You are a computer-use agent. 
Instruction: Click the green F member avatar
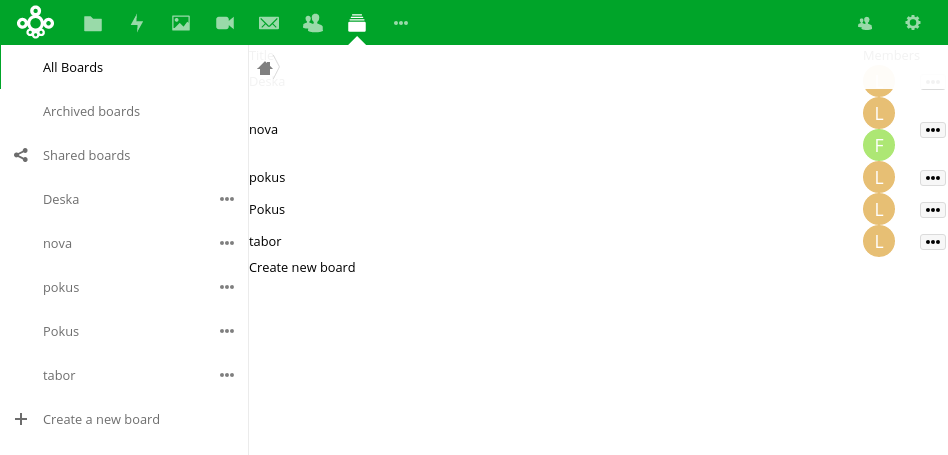[878, 145]
